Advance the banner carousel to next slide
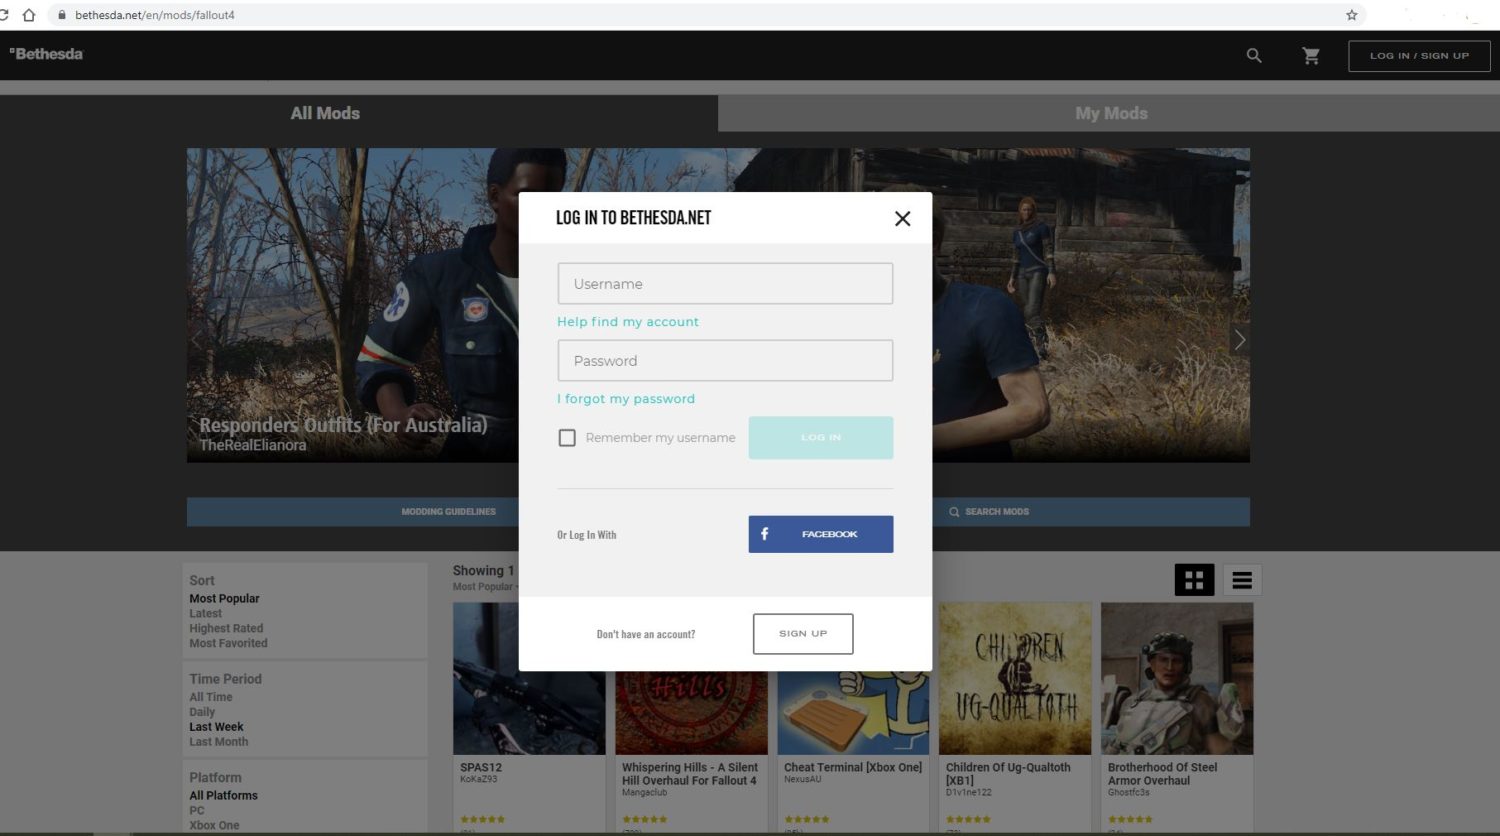1500x836 pixels. point(1240,340)
